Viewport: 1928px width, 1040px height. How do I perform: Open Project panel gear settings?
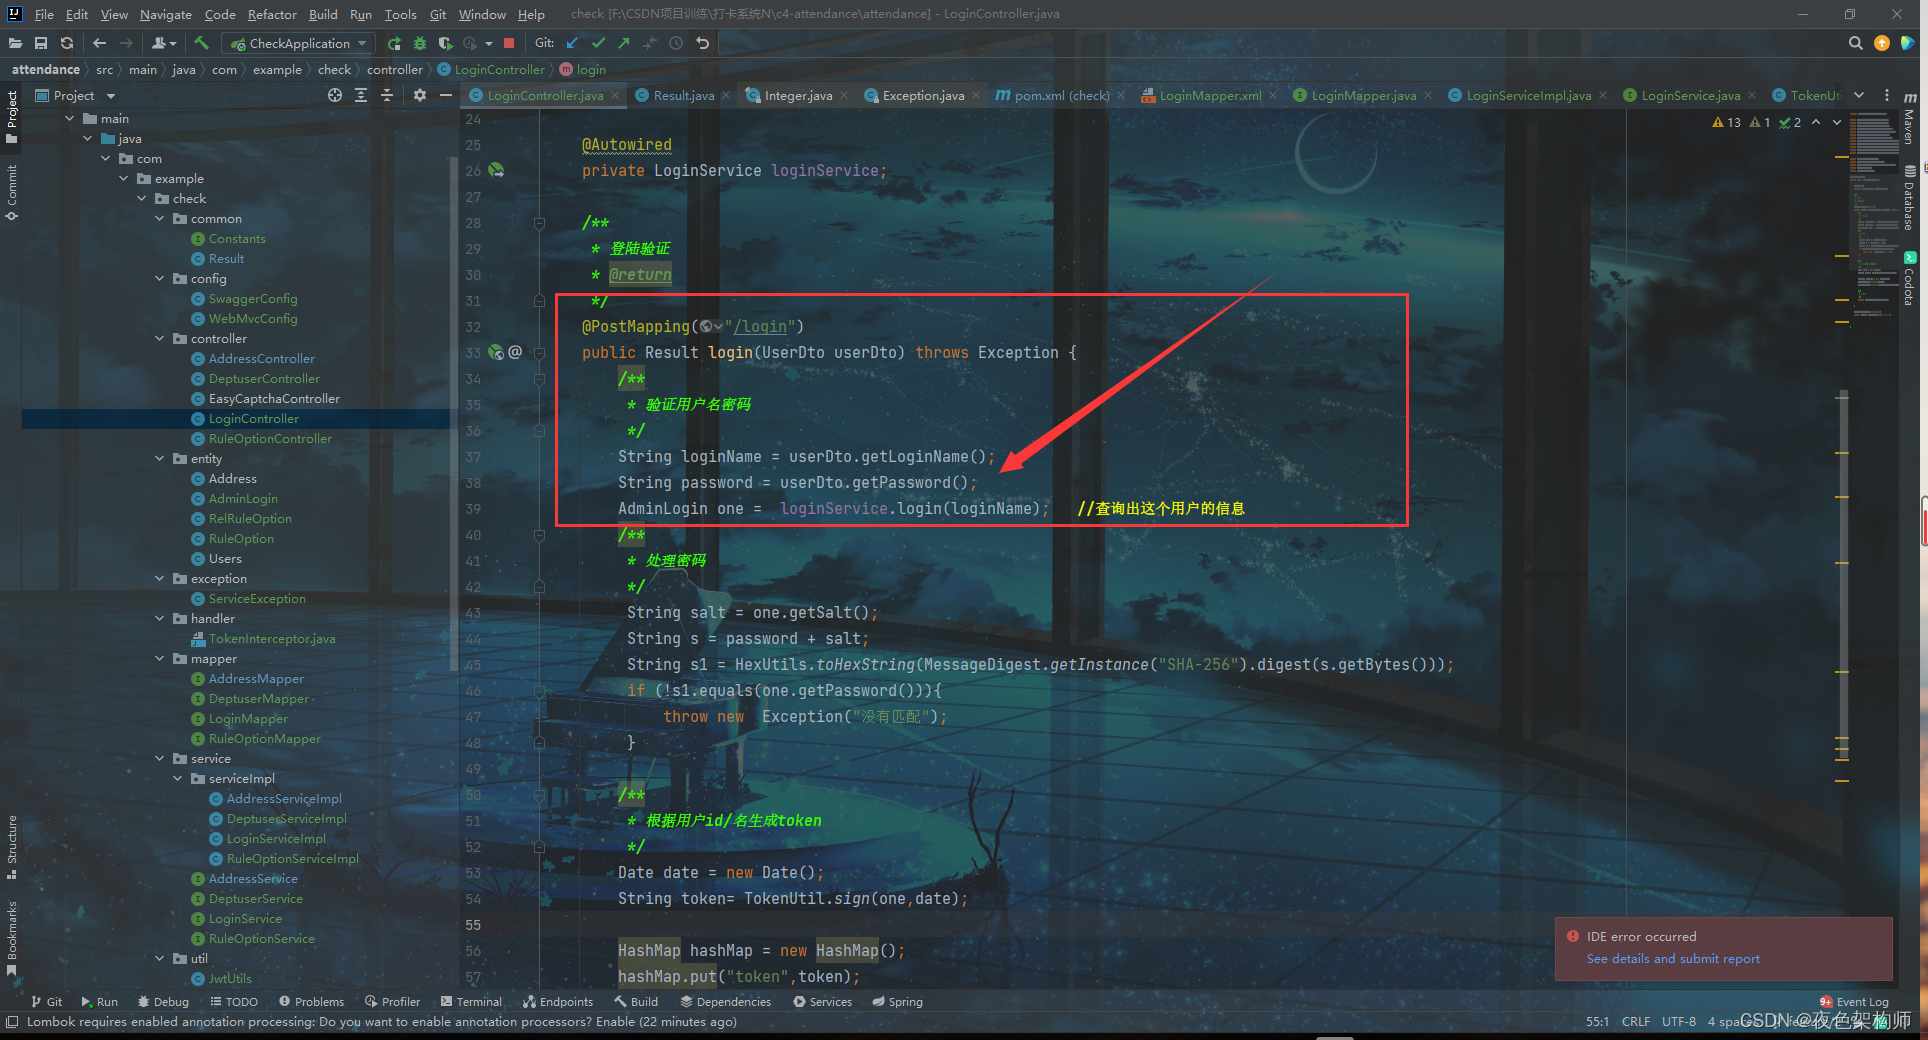coord(420,95)
